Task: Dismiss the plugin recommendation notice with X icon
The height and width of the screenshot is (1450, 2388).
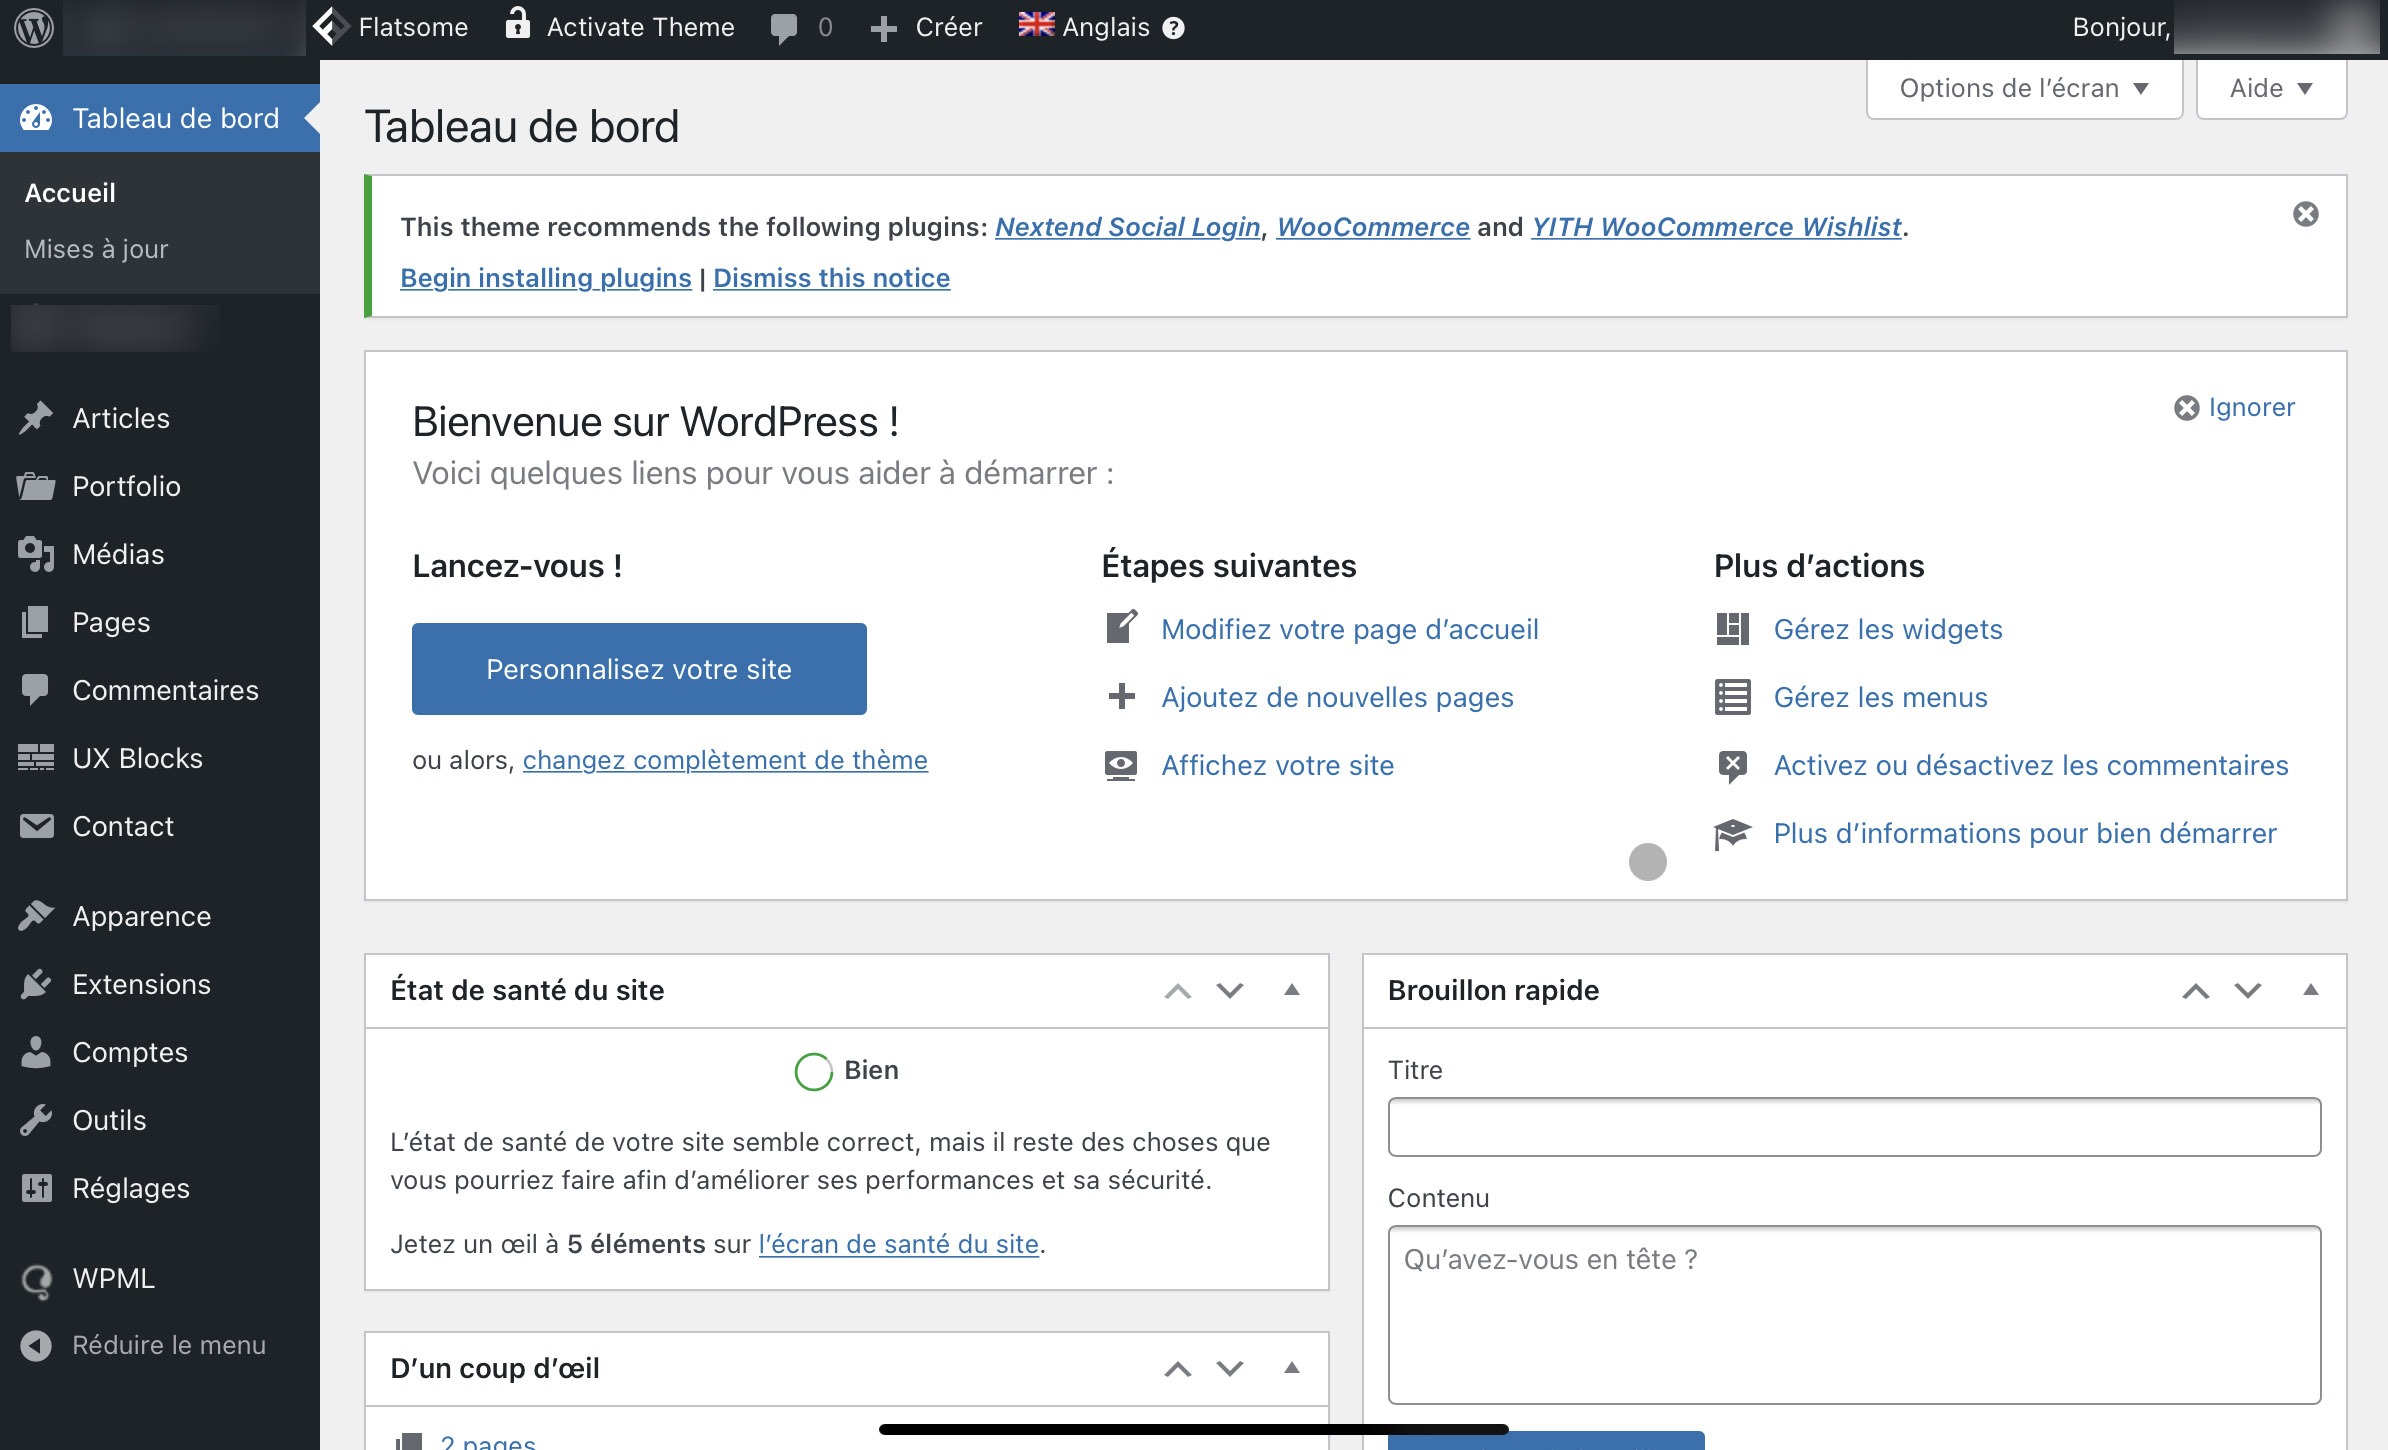Action: pos(2306,214)
